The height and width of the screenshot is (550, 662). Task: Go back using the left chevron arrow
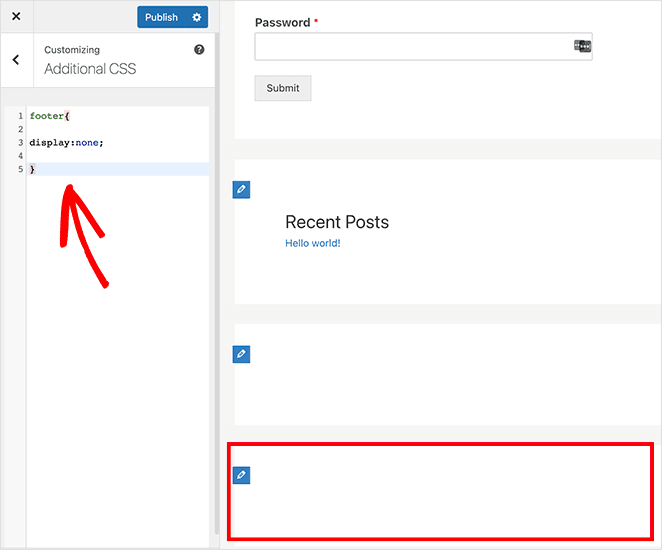[16, 60]
